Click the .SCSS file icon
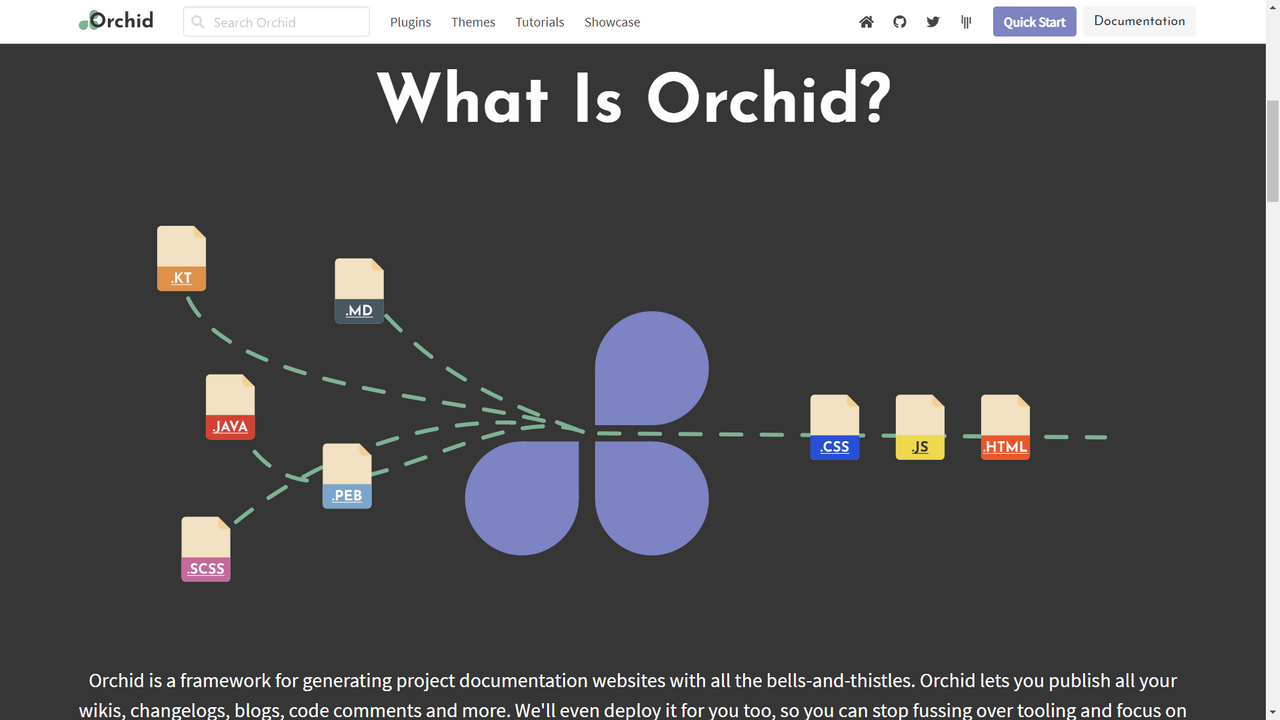 (206, 549)
